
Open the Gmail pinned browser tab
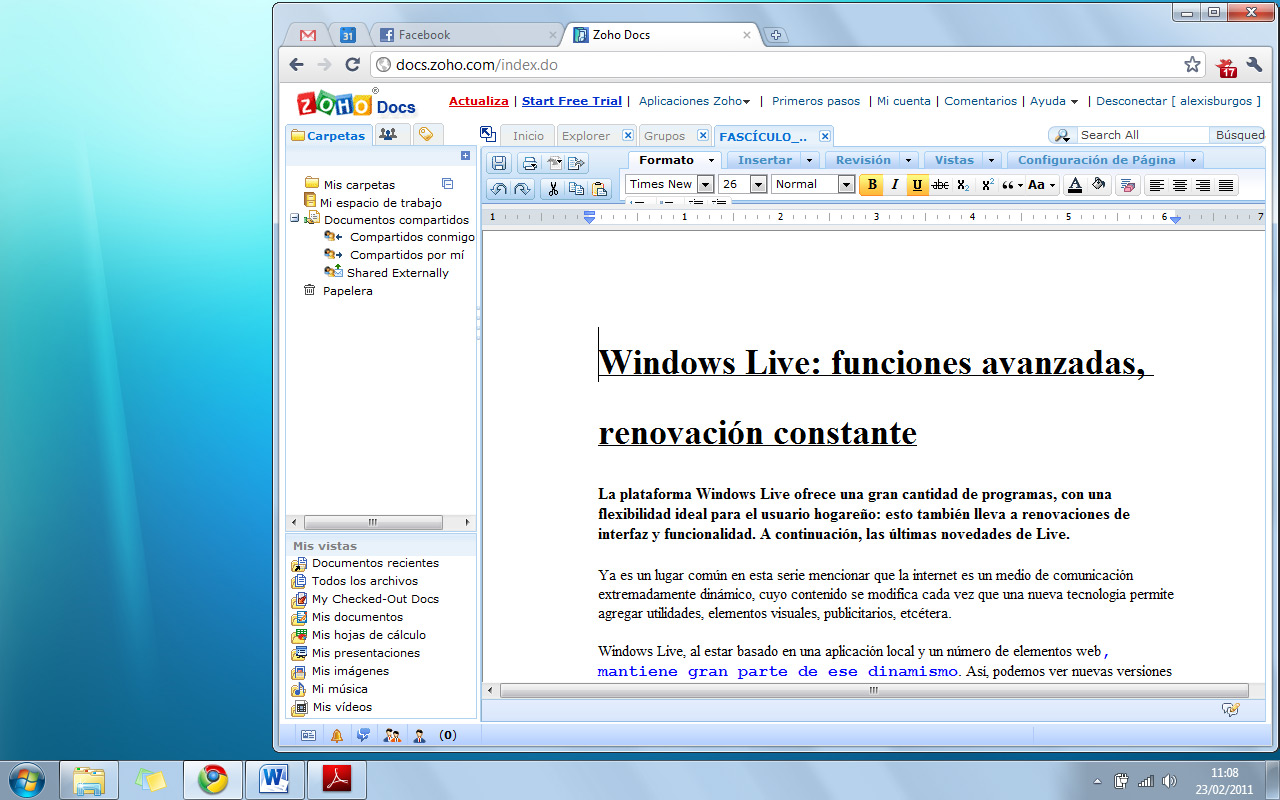(x=308, y=35)
